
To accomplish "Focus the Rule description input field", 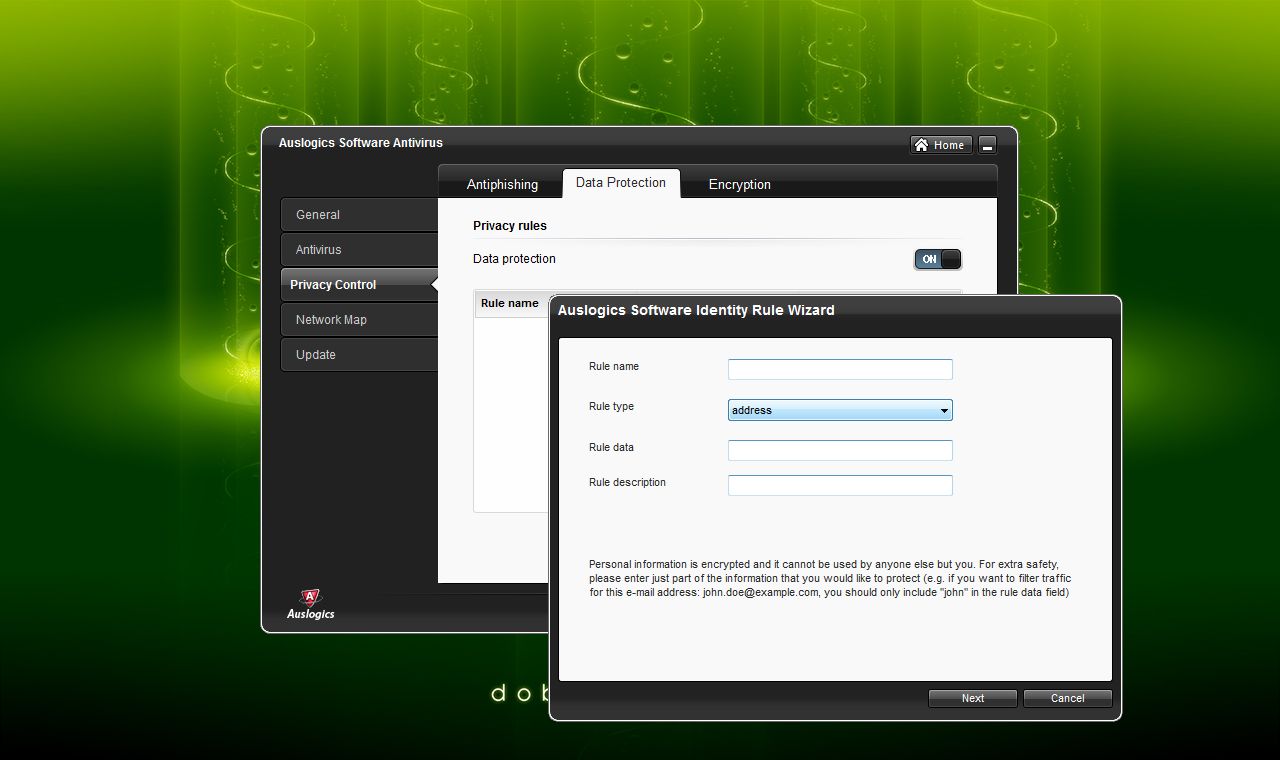I will pyautogui.click(x=840, y=485).
